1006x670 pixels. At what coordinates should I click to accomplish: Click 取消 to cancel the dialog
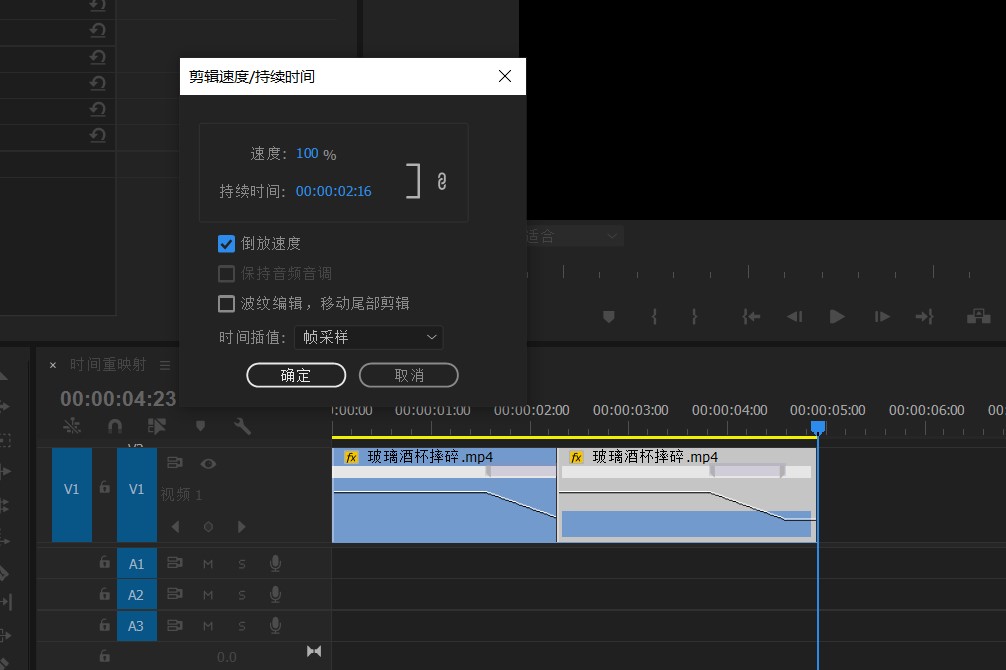(408, 375)
